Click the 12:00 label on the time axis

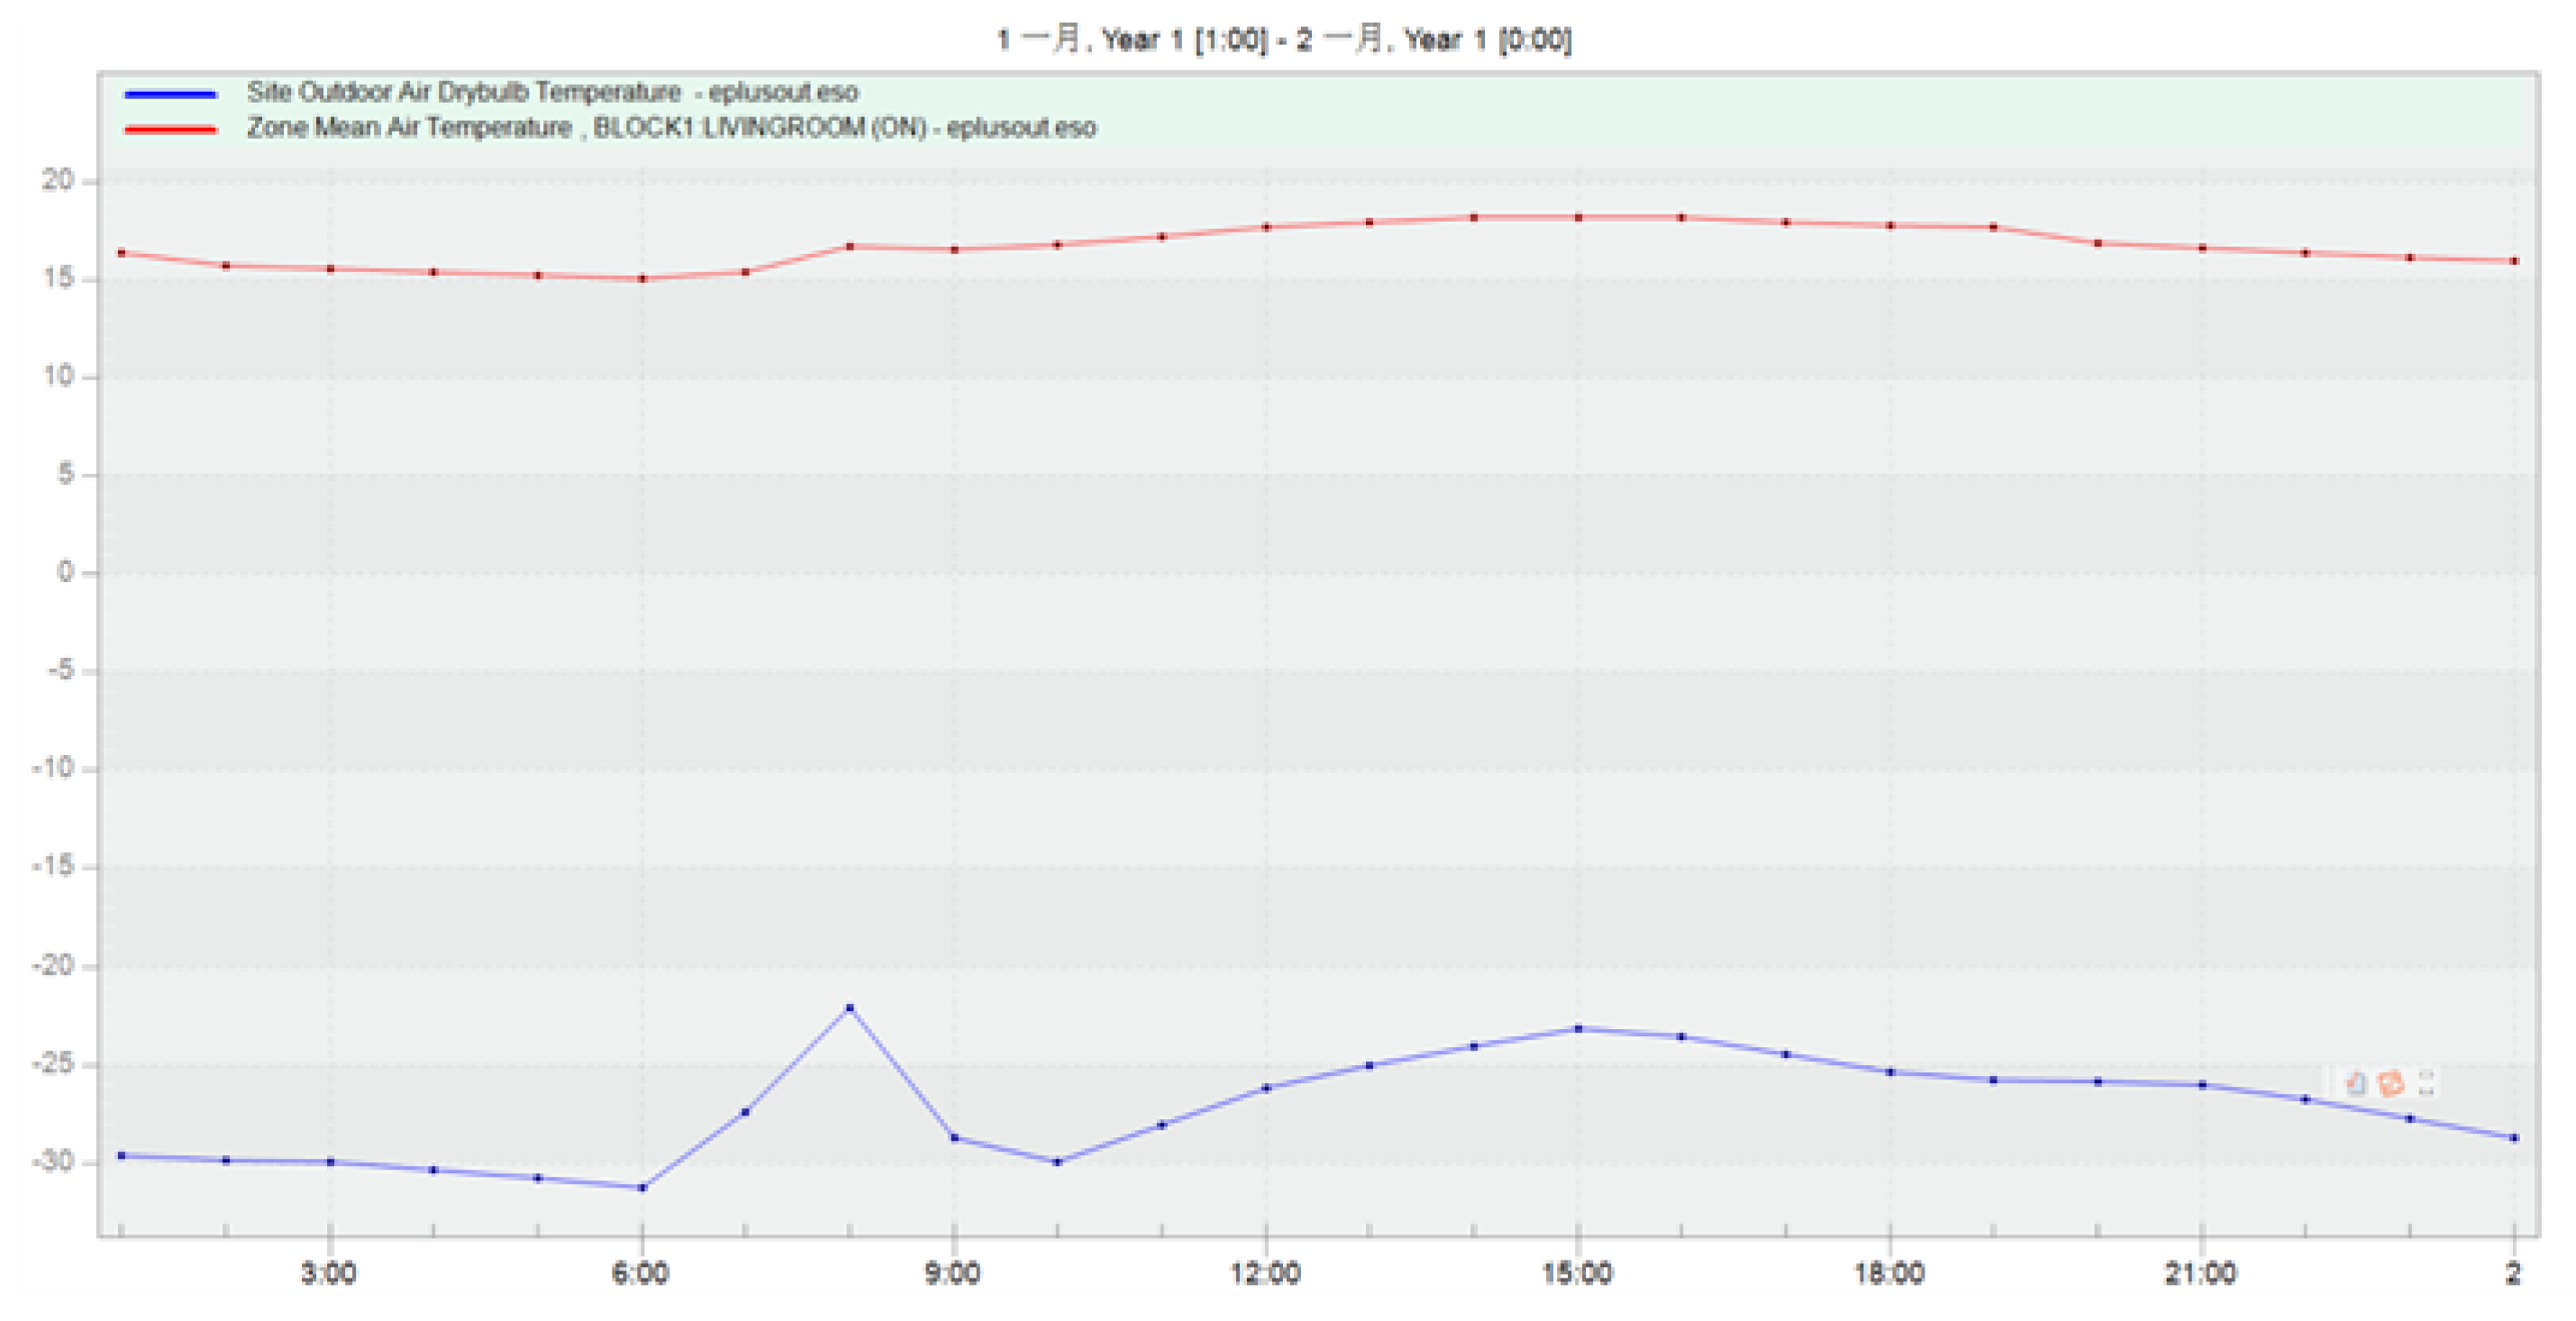pos(1265,1273)
